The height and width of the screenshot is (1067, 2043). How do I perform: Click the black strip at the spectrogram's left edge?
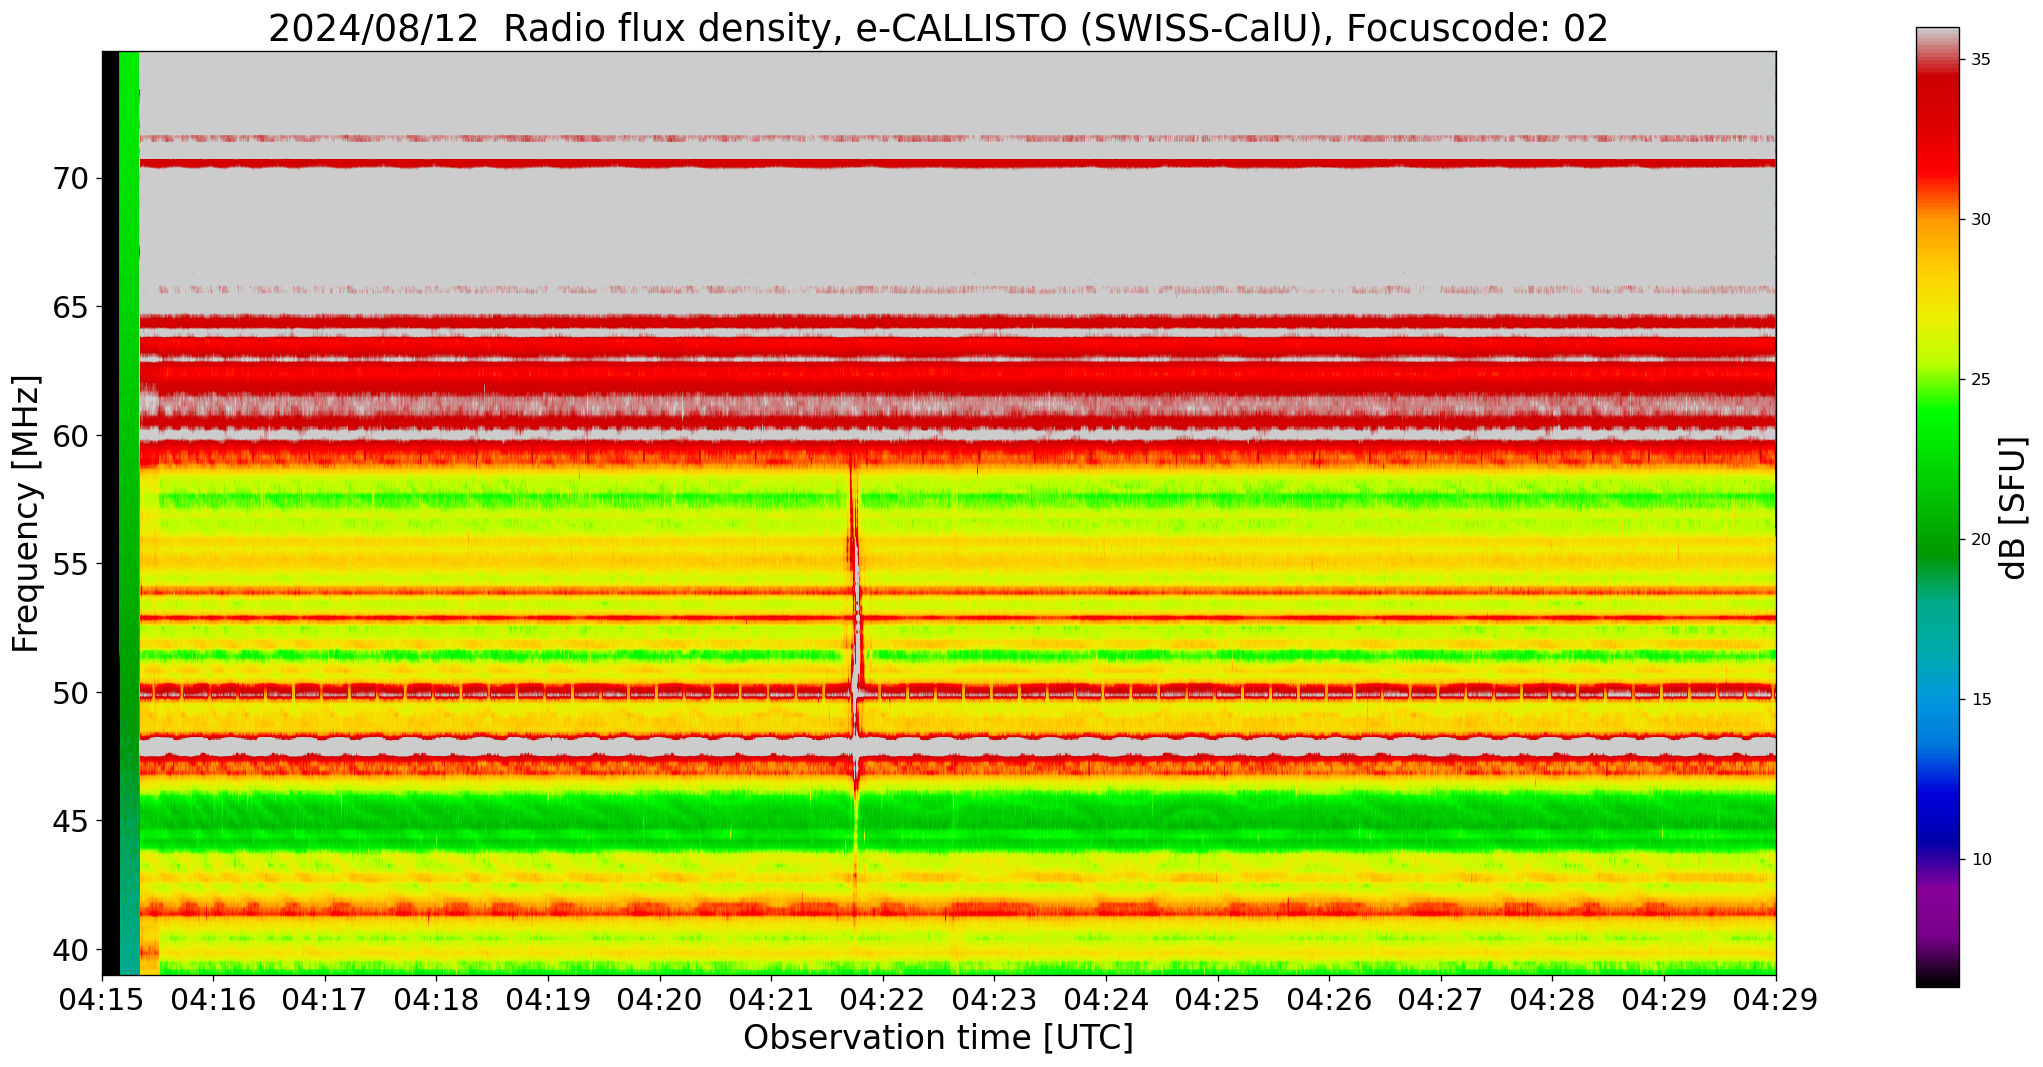[111, 513]
